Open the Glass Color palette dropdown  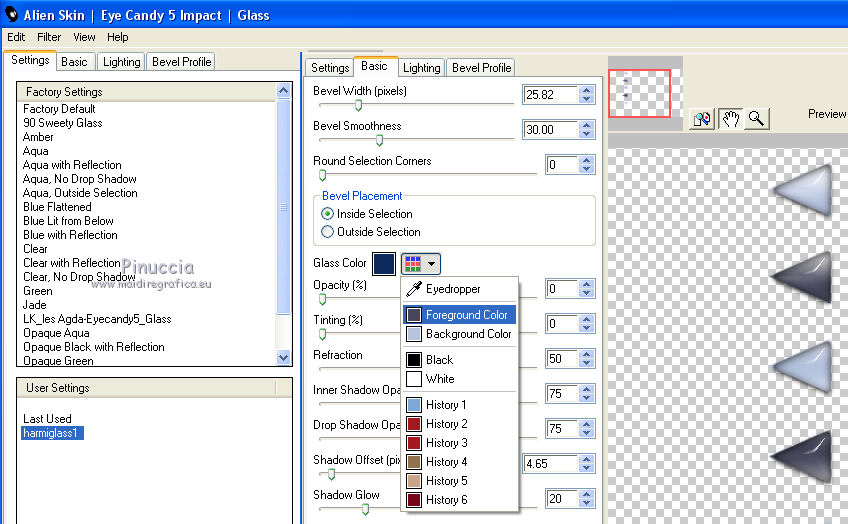(x=420, y=263)
